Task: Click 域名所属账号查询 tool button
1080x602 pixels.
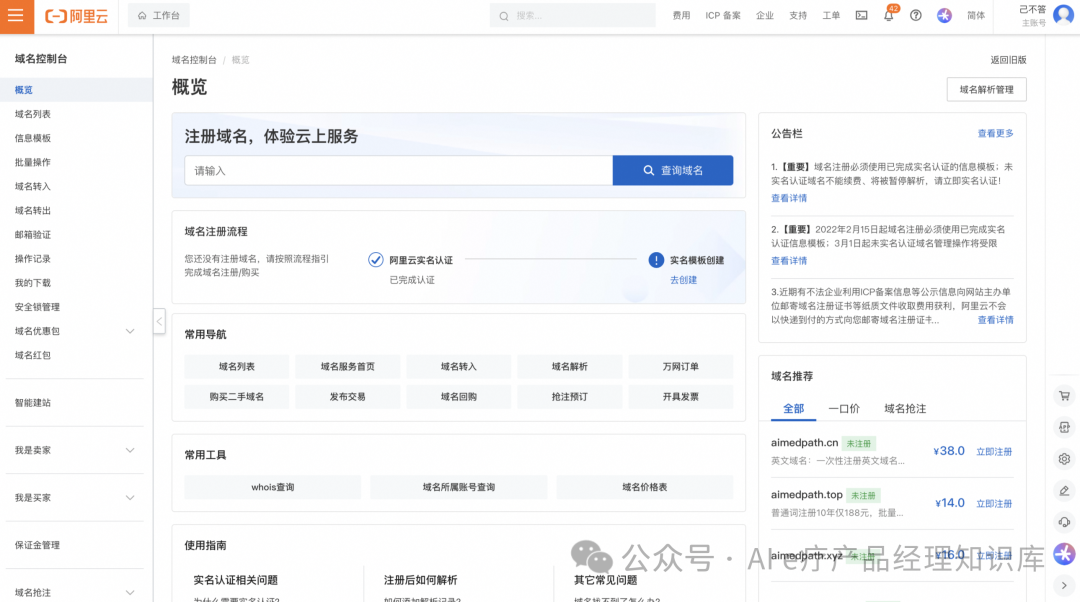Action: (459, 487)
